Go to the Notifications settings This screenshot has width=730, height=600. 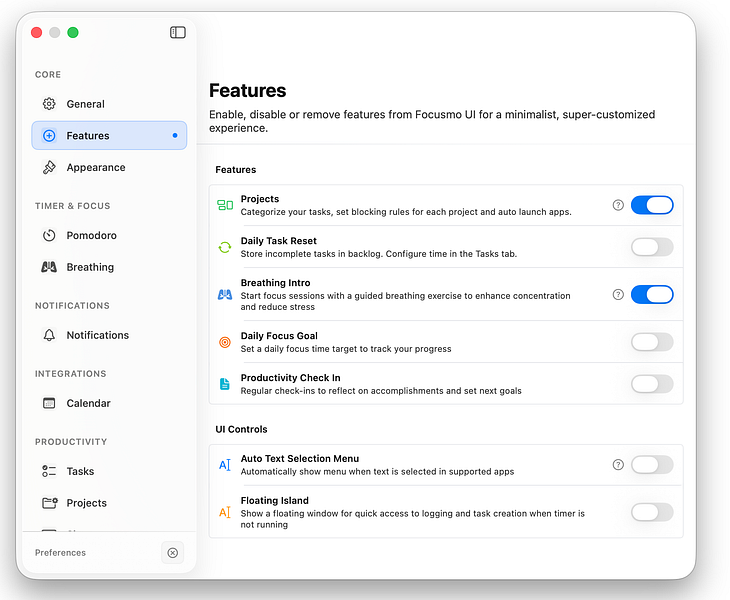pos(97,336)
